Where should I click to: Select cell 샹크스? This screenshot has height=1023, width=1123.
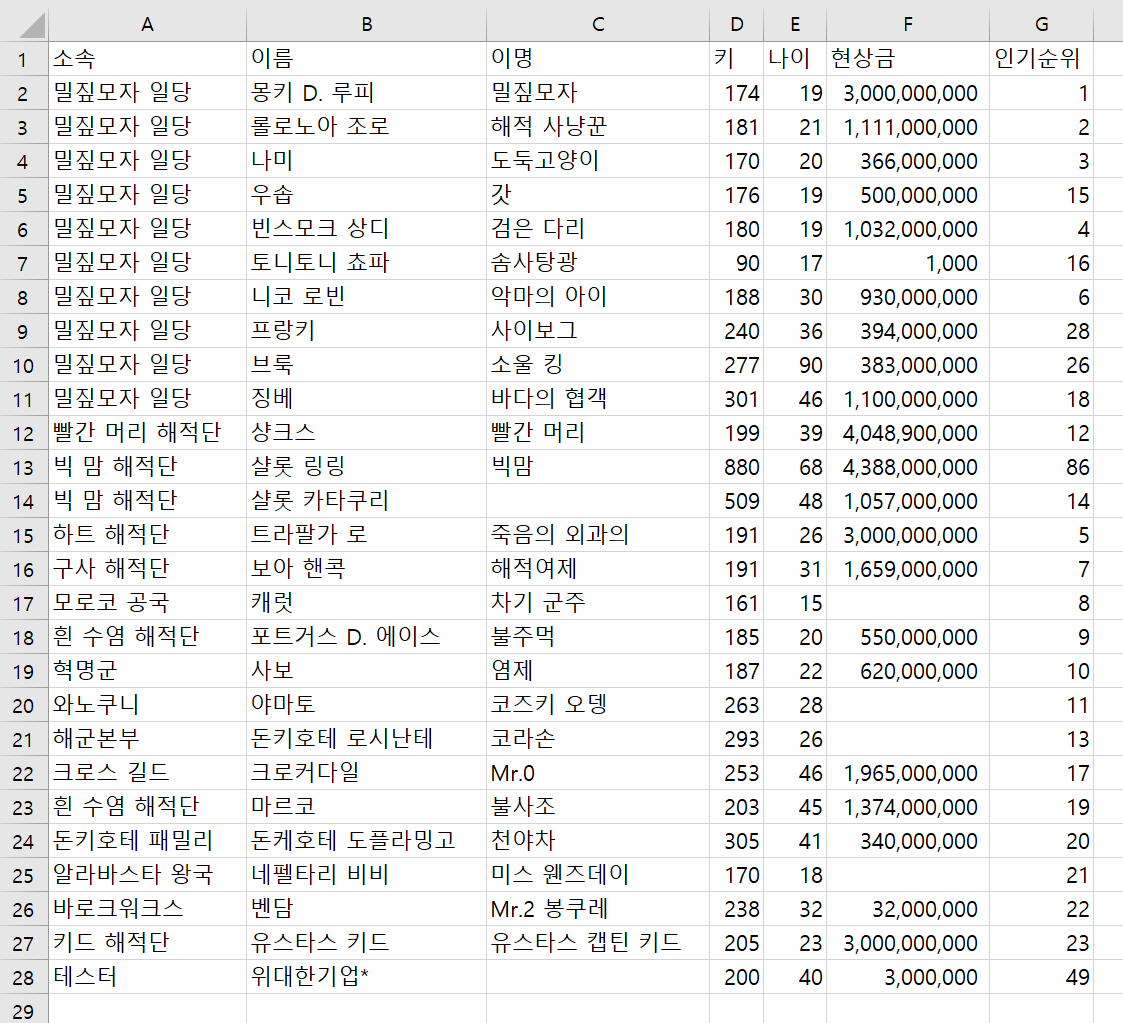(x=367, y=433)
